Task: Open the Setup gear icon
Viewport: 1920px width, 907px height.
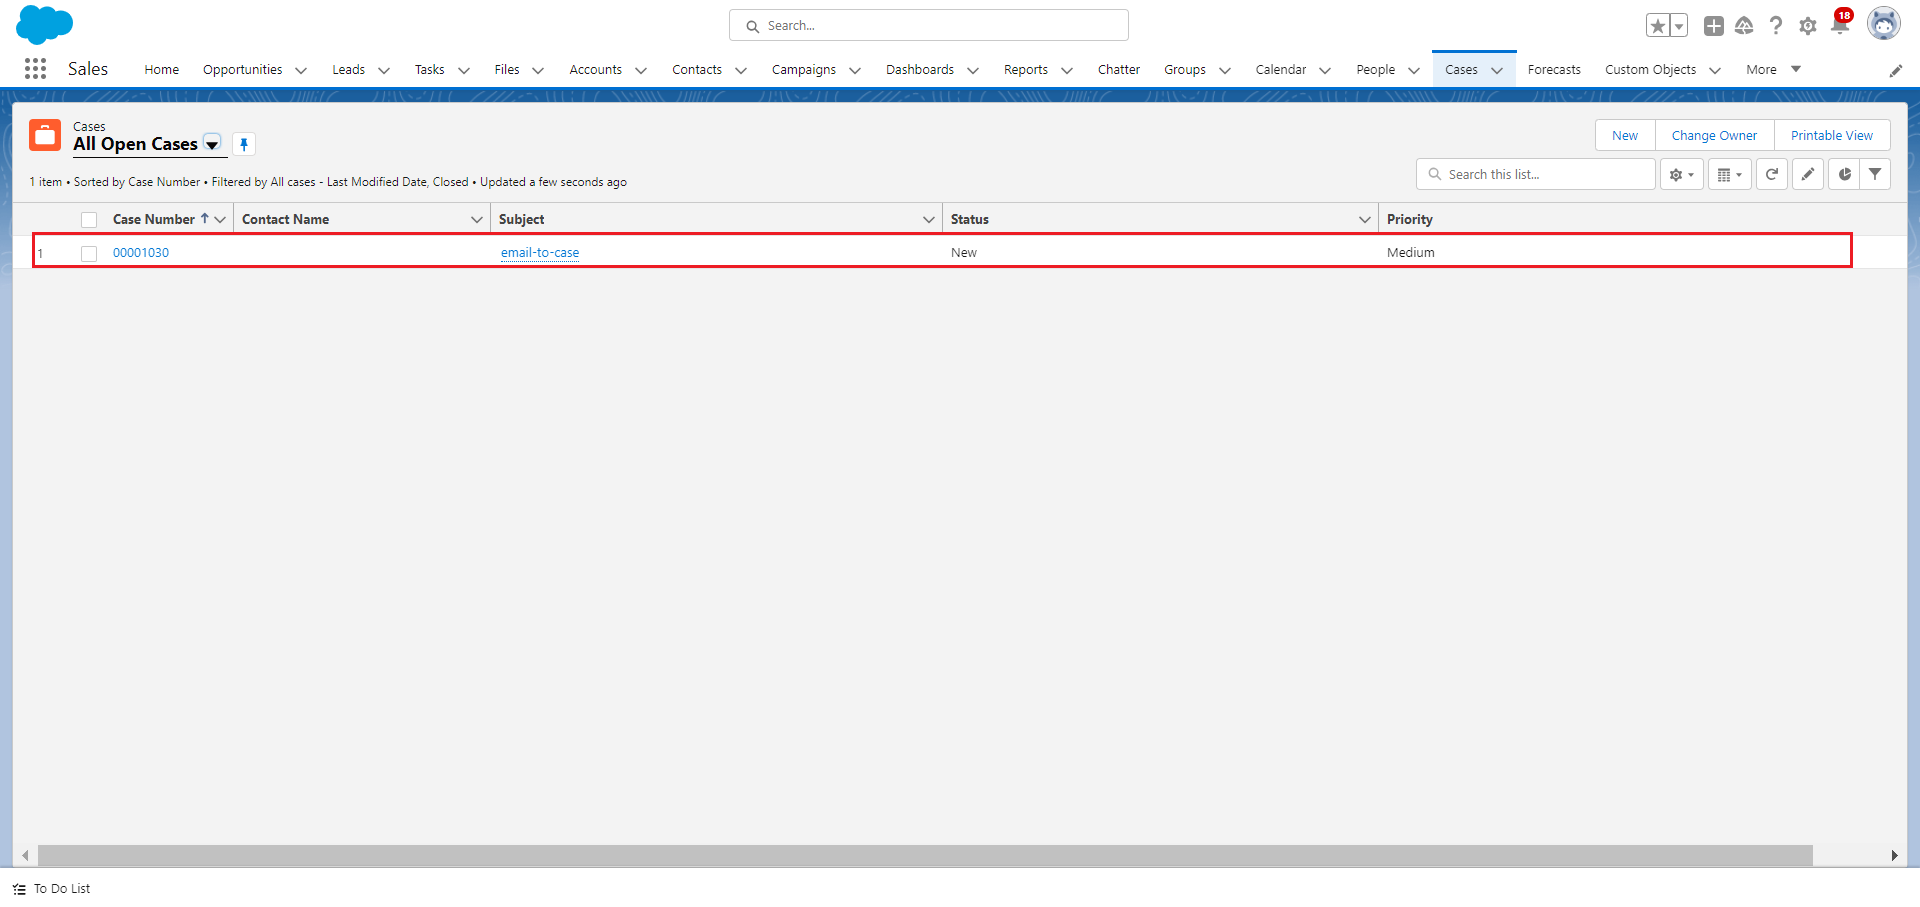Action: pyautogui.click(x=1807, y=26)
